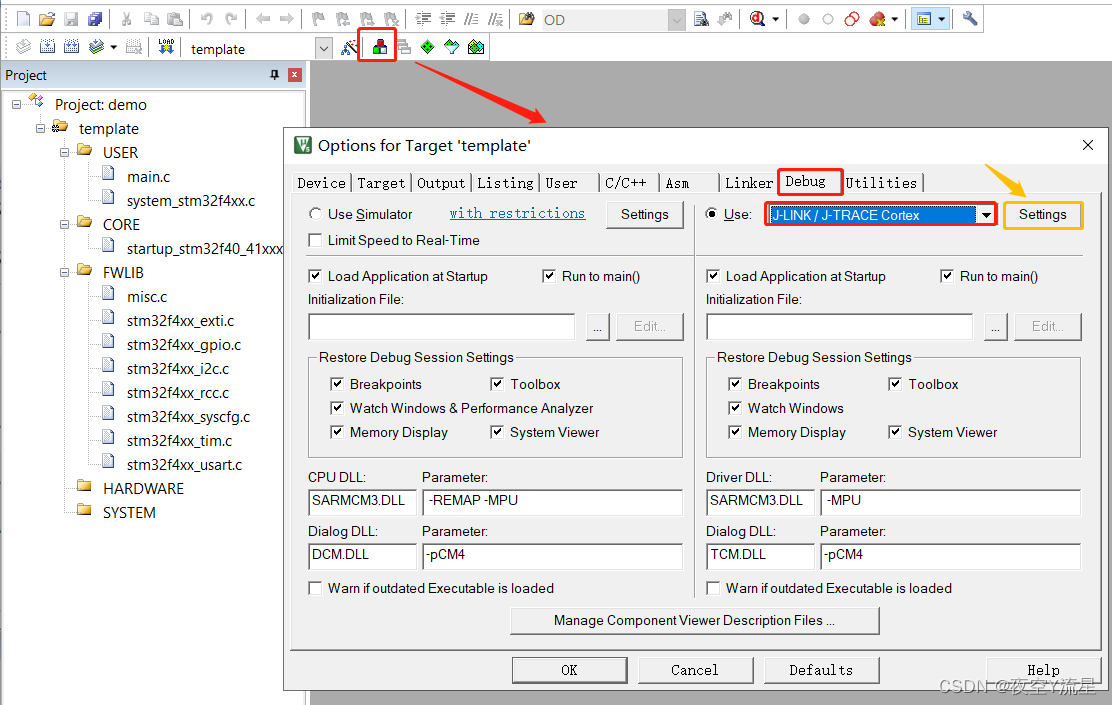This screenshot has height=705, width=1112.
Task: Open J-LINK driver Settings button
Action: tap(1042, 215)
